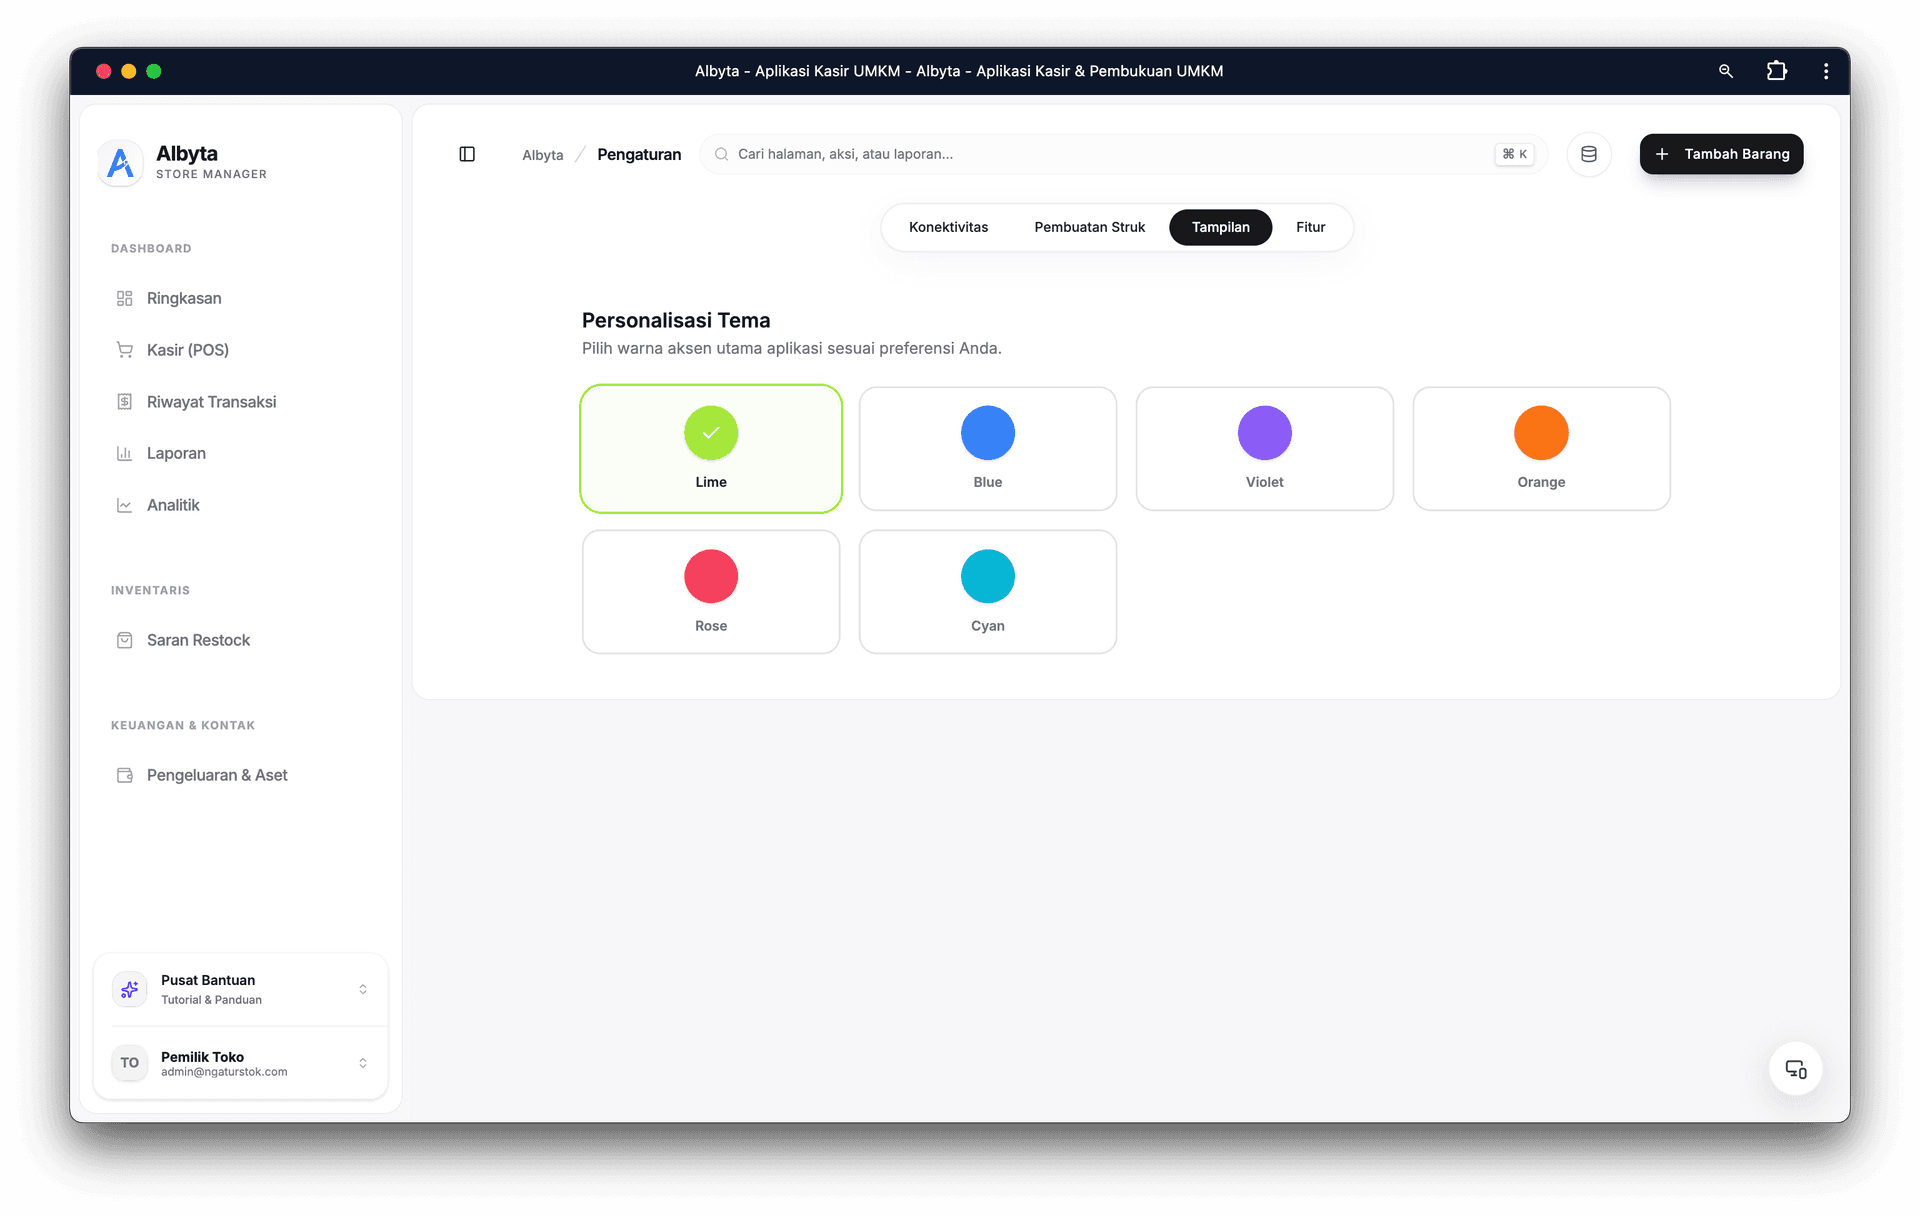
Task: Open the browser options three-dot menu
Action: pos(1825,71)
